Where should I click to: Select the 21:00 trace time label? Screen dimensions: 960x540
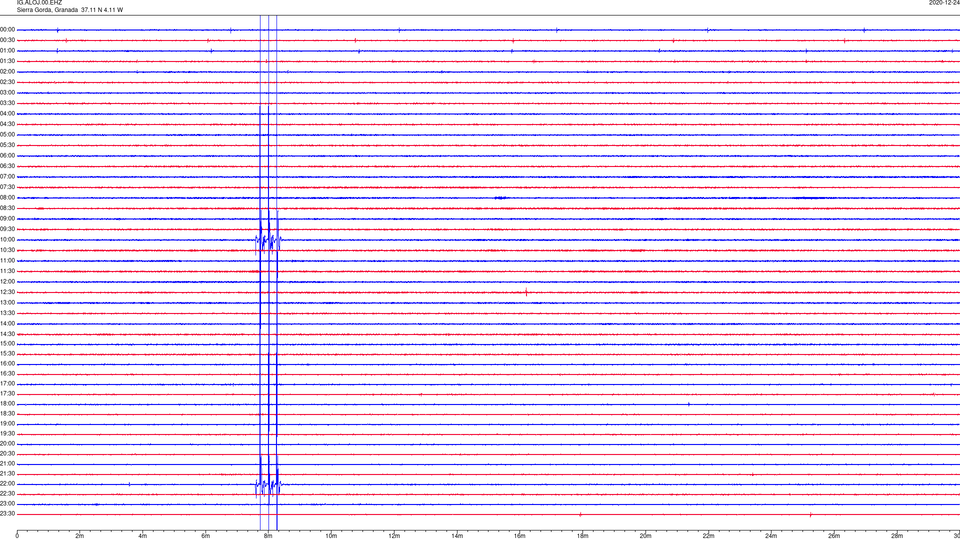[7, 464]
